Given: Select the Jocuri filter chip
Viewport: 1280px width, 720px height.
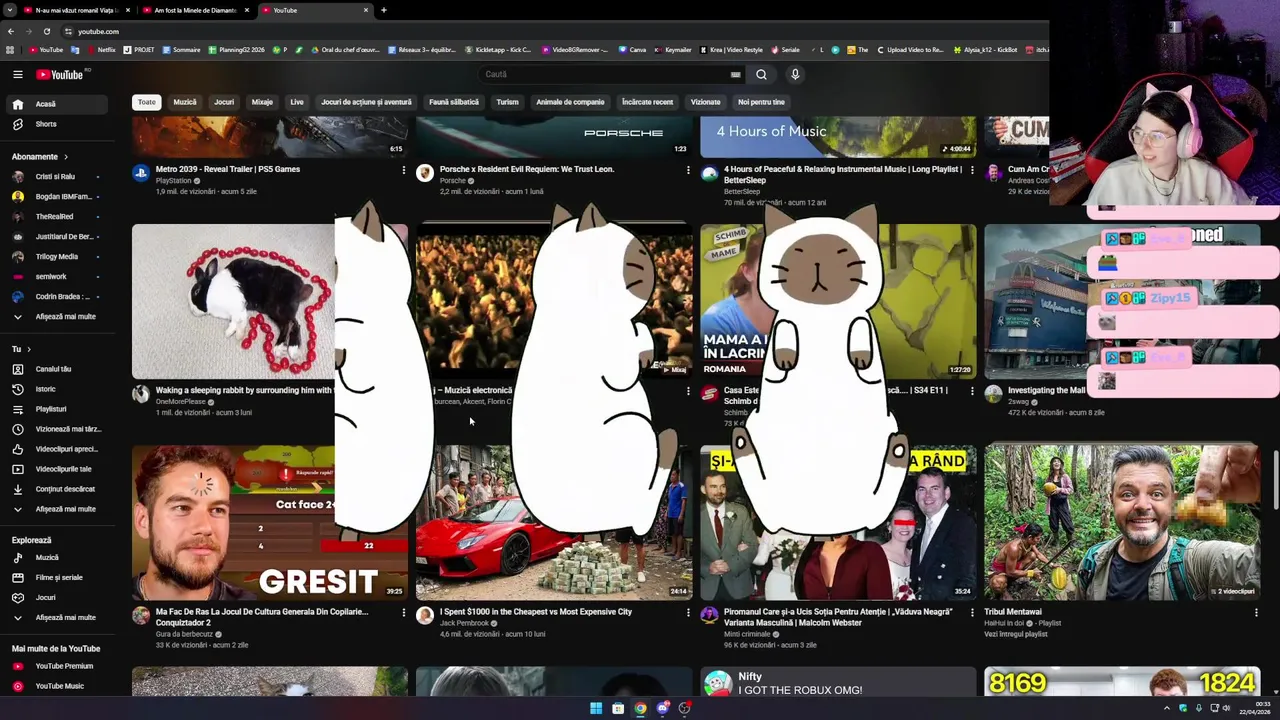Looking at the screenshot, I should 224,102.
